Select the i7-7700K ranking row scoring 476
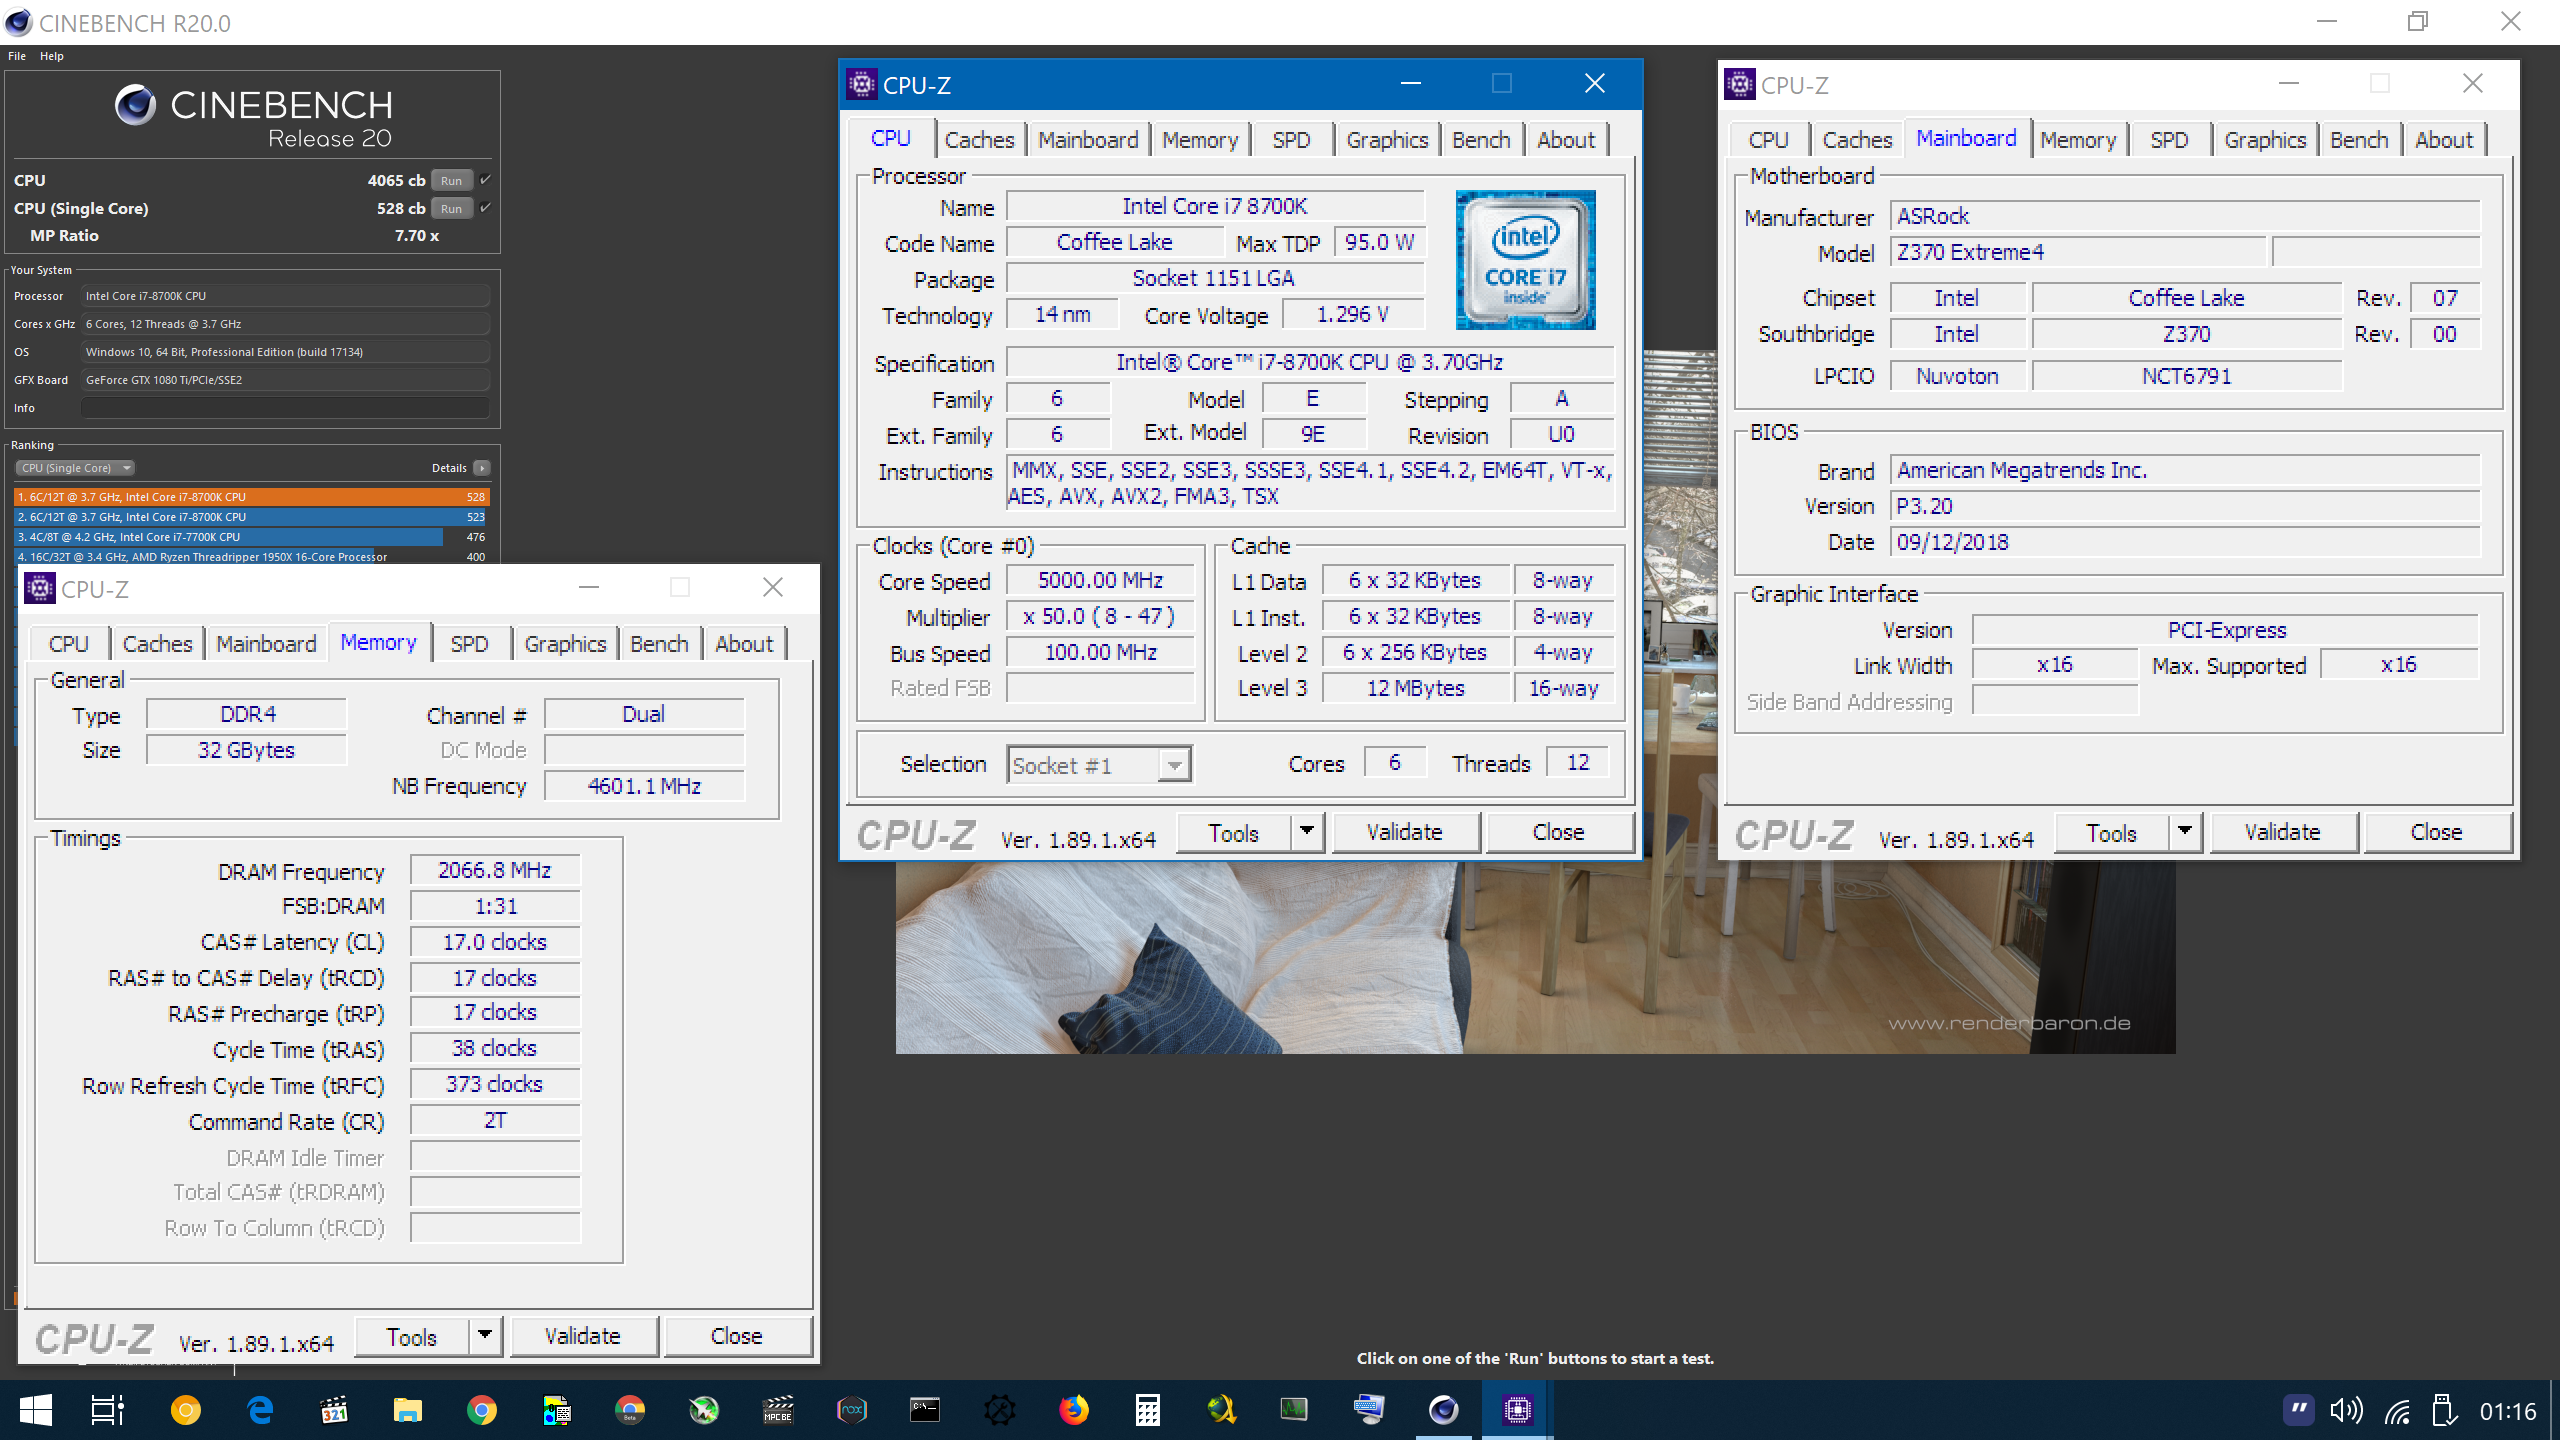The width and height of the screenshot is (2560, 1440). (252, 537)
